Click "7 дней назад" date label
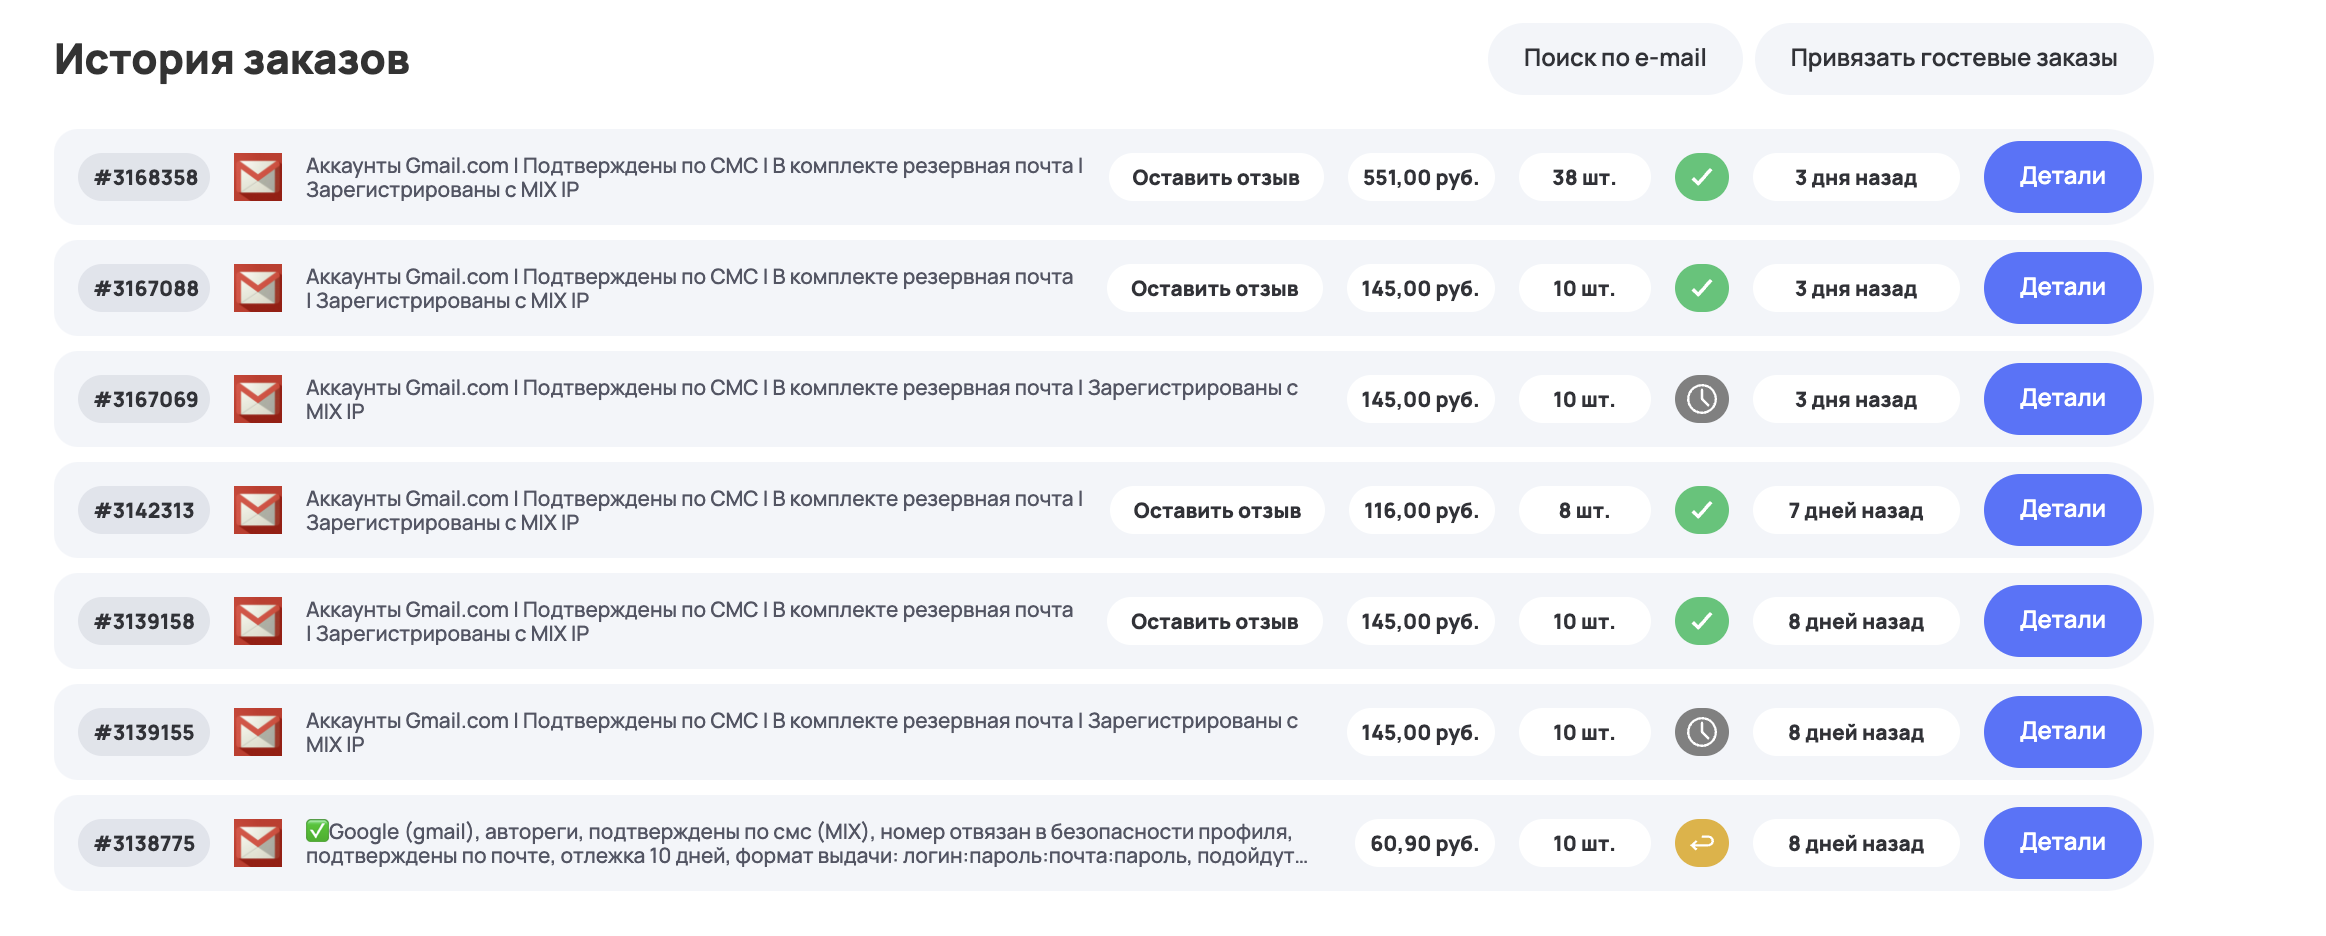This screenshot has width=2326, height=936. coord(1855,510)
